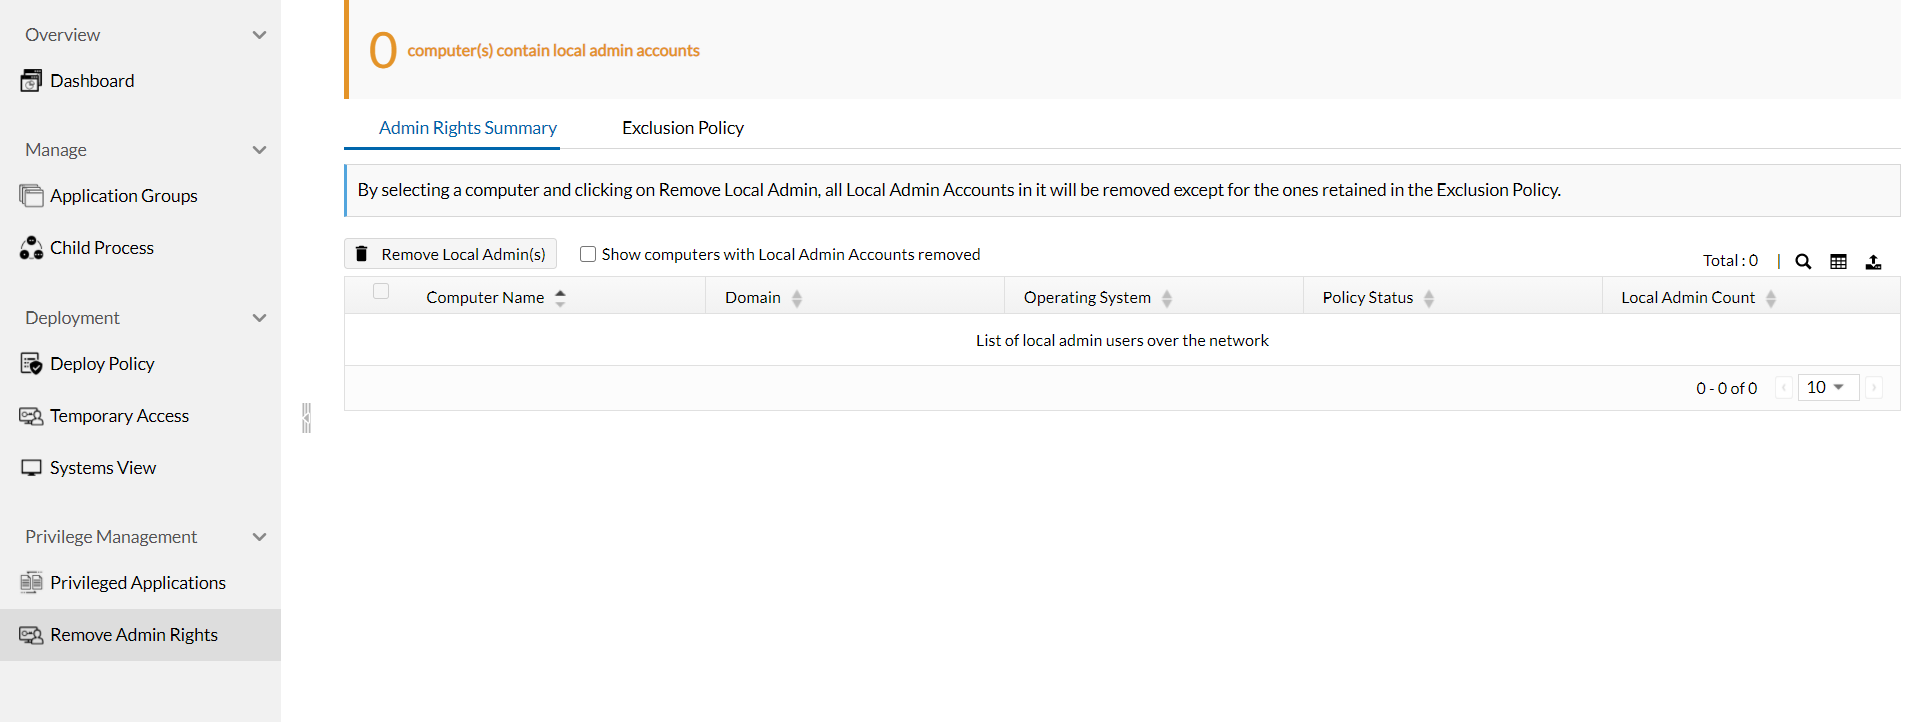Click the Temporary Access icon
1907x722 pixels.
click(31, 416)
